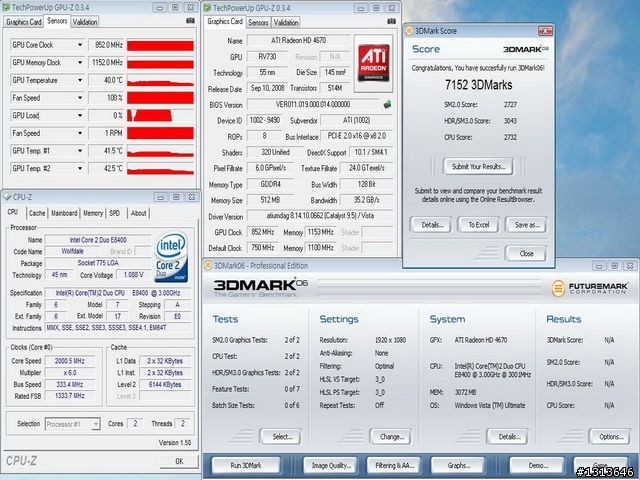Click the Core Speed 2000.5 MHz value
The width and height of the screenshot is (640, 480).
pyautogui.click(x=69, y=361)
